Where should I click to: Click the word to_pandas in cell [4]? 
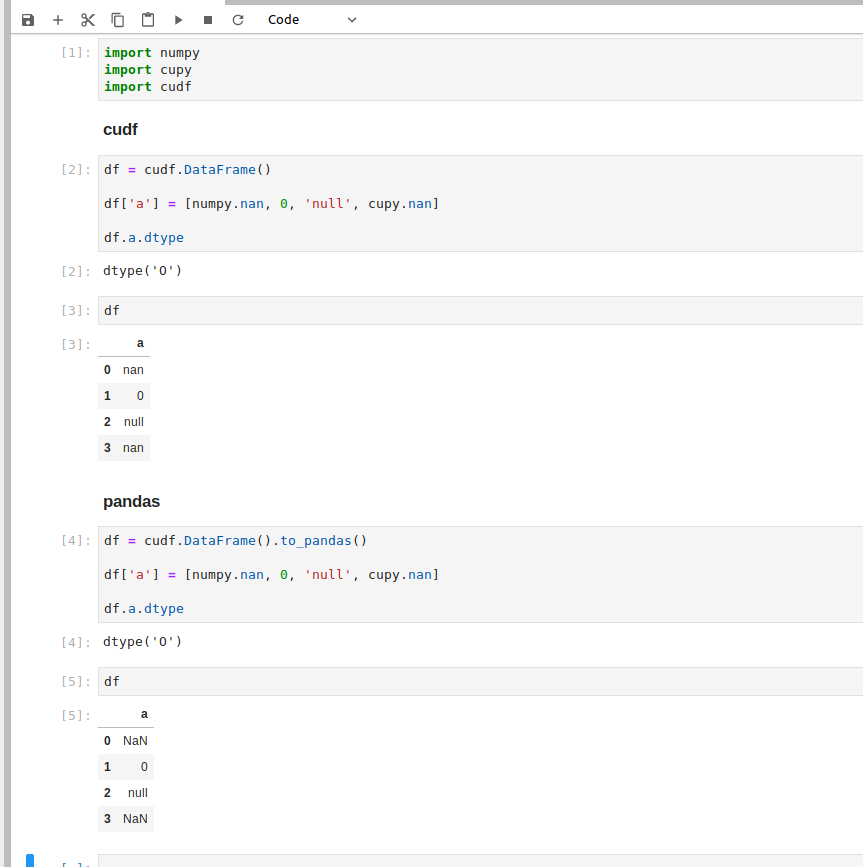pos(316,541)
